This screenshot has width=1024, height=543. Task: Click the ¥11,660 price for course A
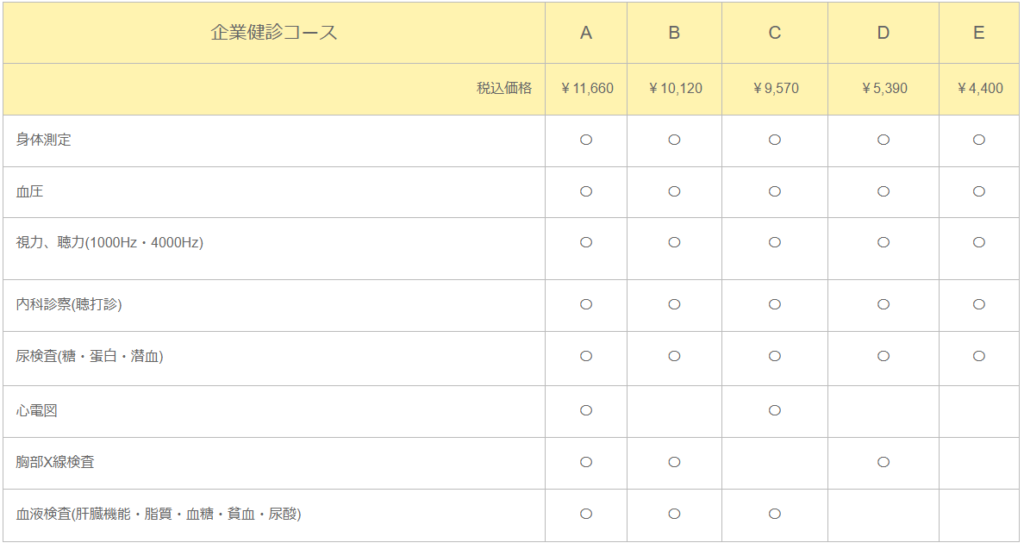586,89
